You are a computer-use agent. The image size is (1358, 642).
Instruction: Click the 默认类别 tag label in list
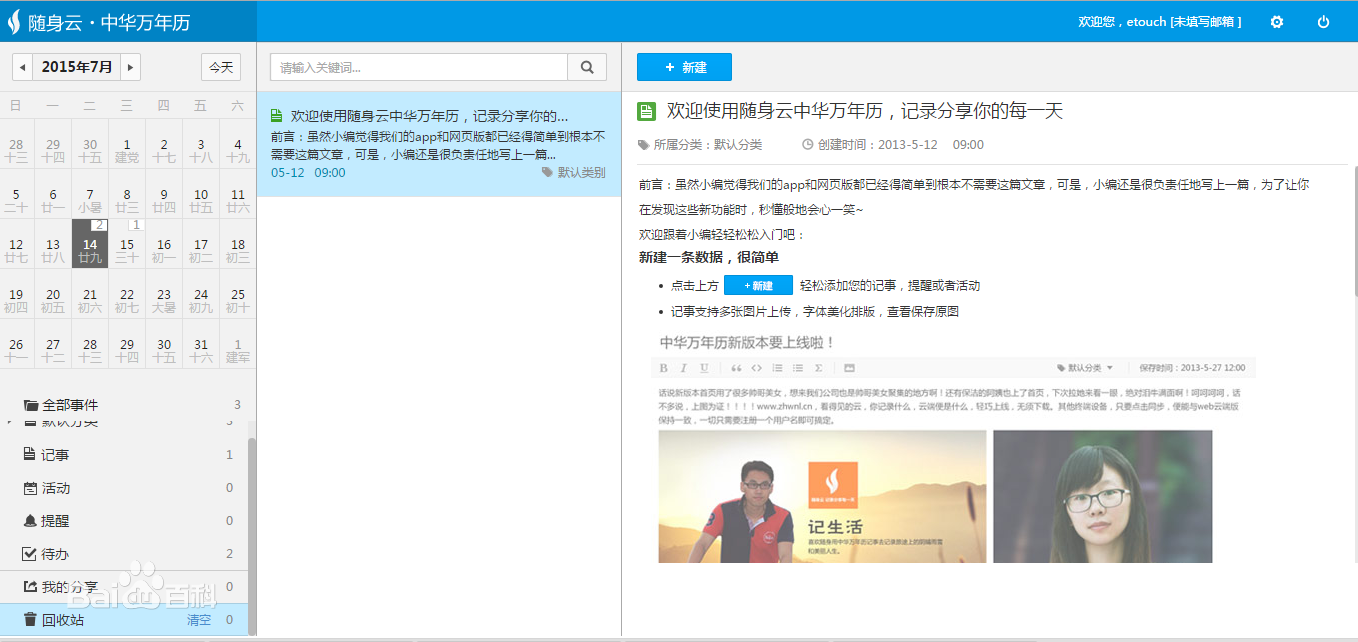[581, 172]
